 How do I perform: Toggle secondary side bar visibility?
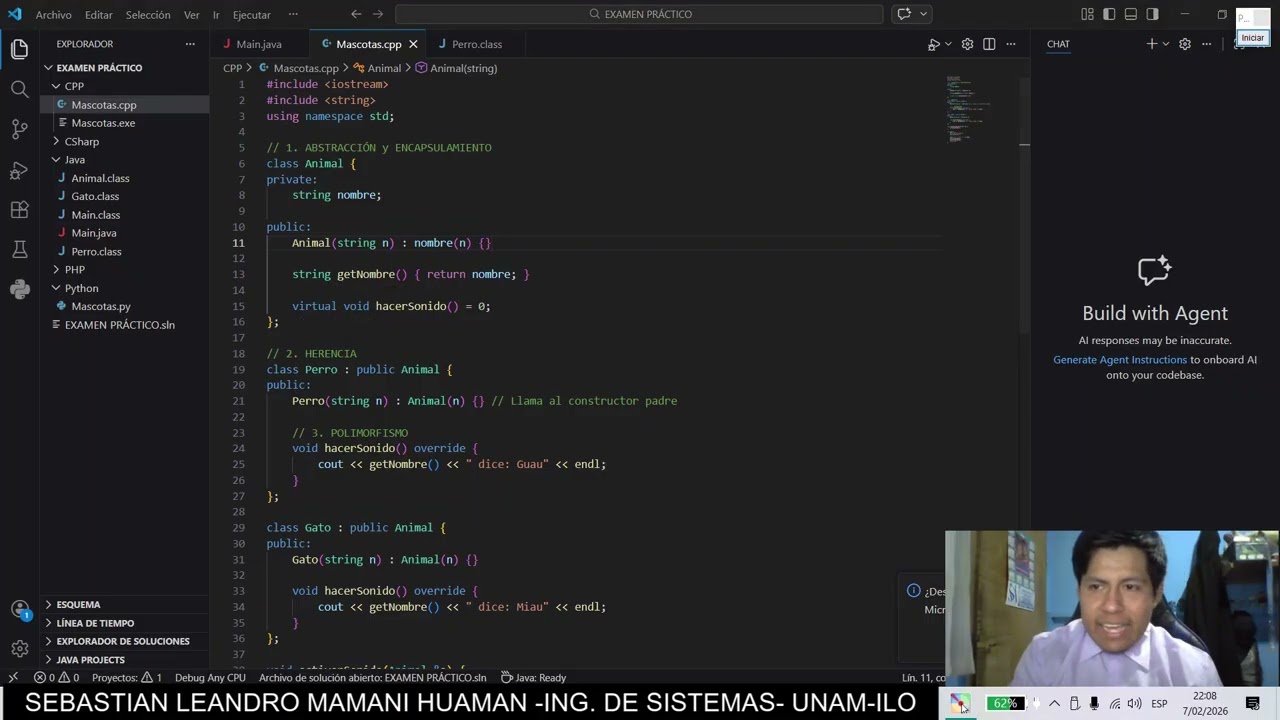pyautogui.click(x=1153, y=14)
